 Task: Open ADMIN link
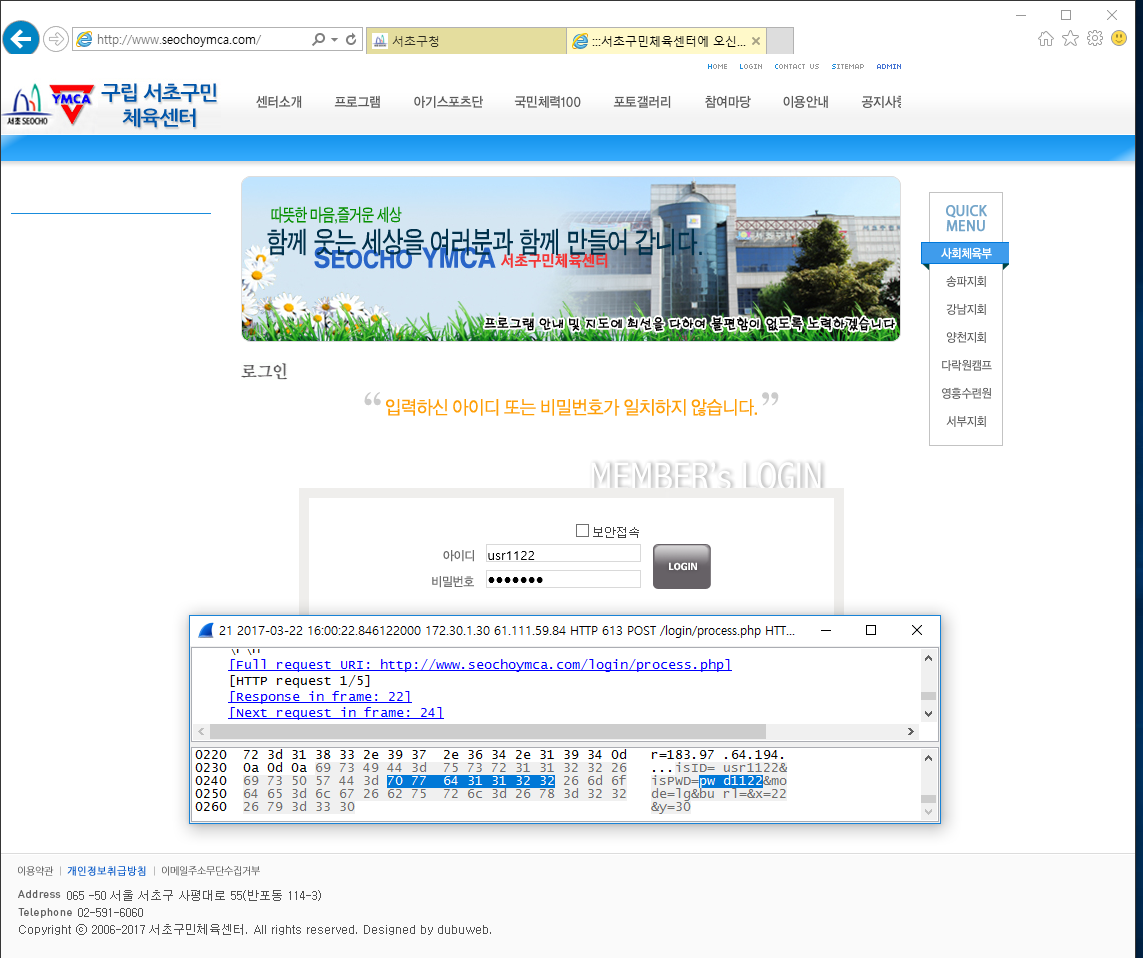(889, 66)
